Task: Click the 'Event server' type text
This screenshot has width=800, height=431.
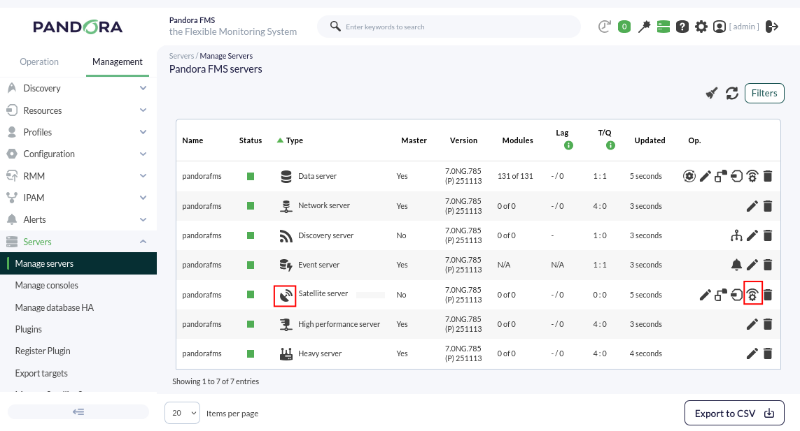Action: (318, 265)
